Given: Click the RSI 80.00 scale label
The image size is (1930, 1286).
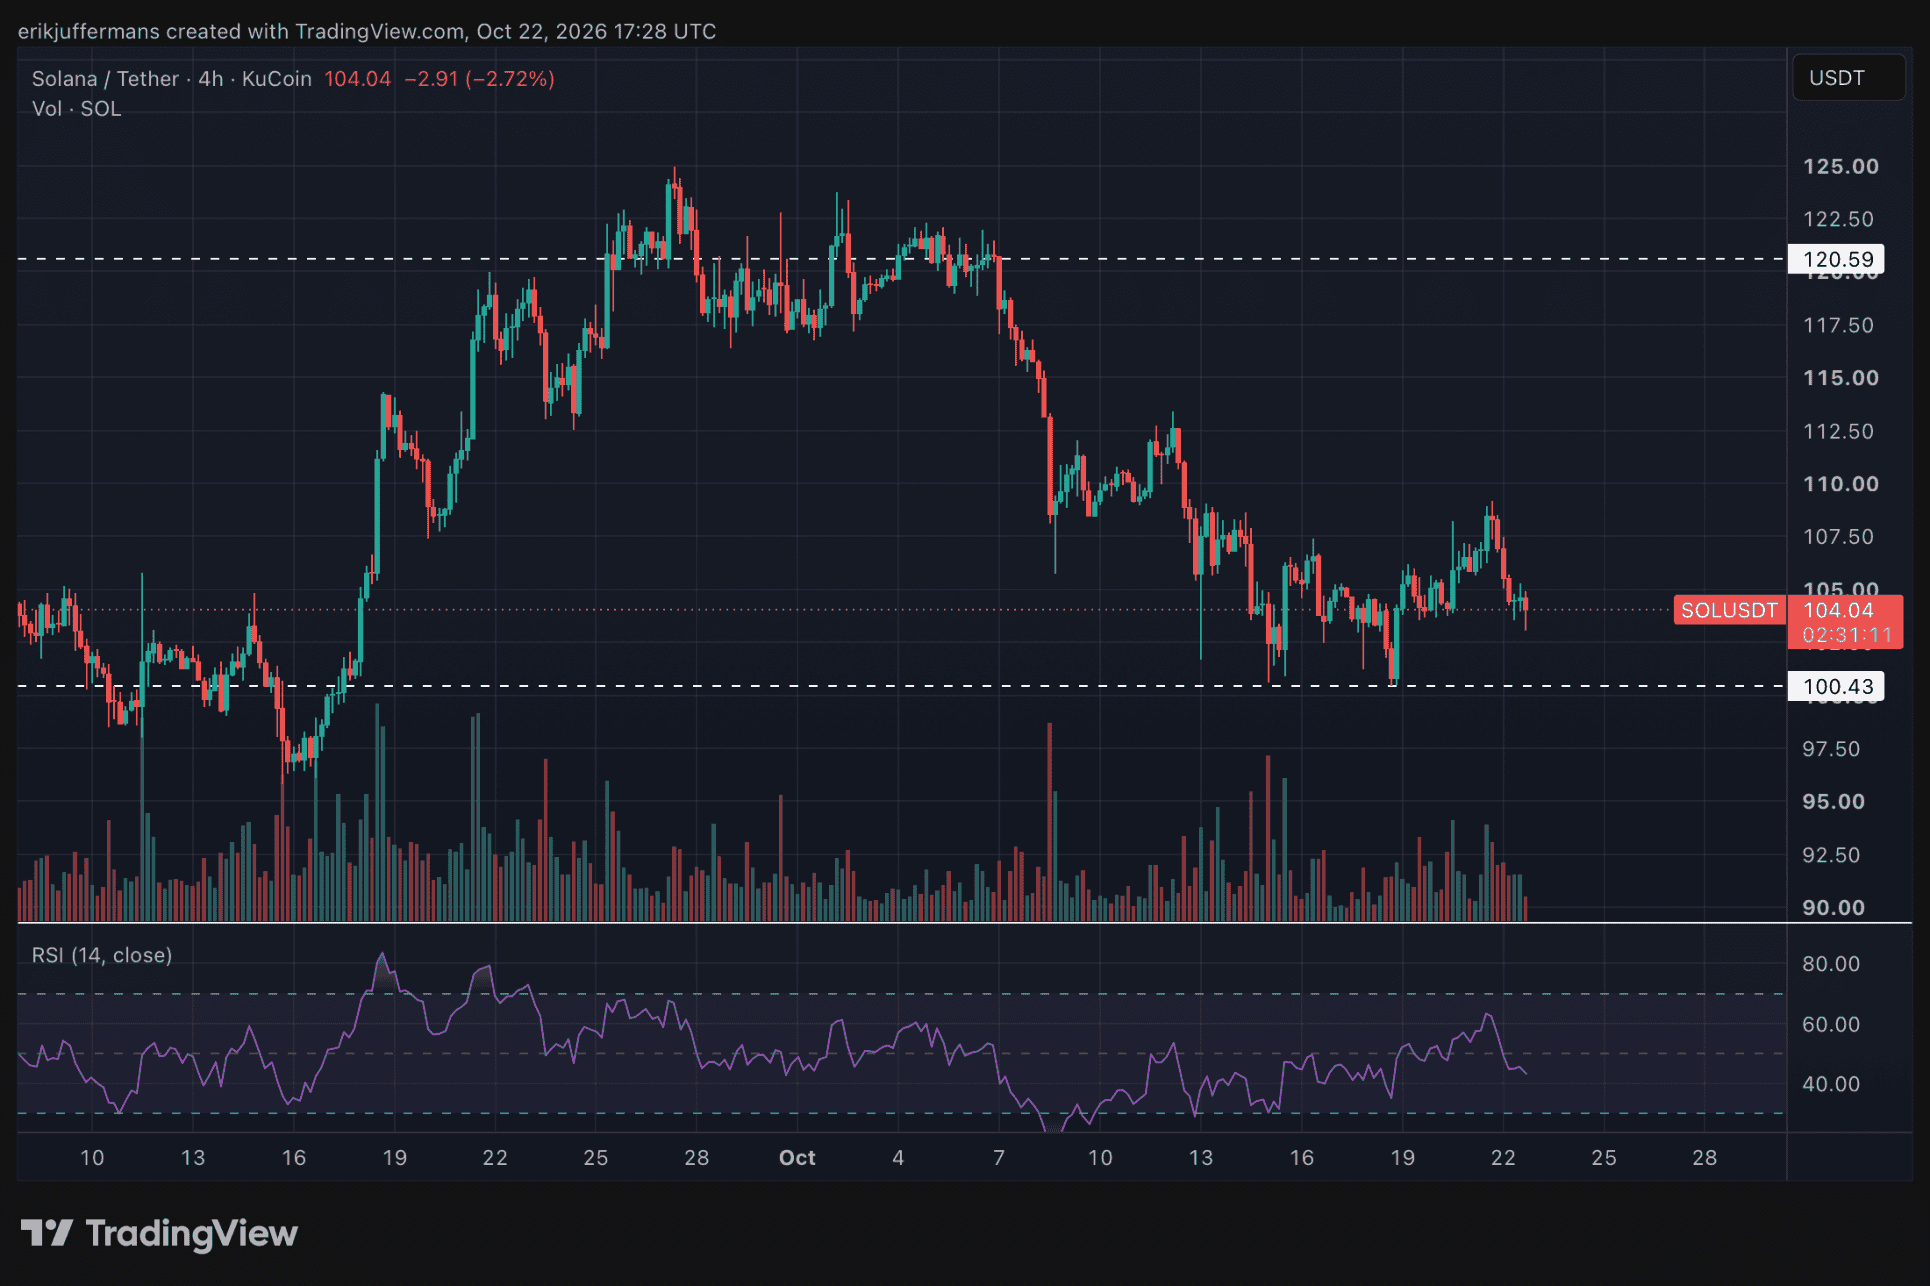Looking at the screenshot, I should 1831,964.
